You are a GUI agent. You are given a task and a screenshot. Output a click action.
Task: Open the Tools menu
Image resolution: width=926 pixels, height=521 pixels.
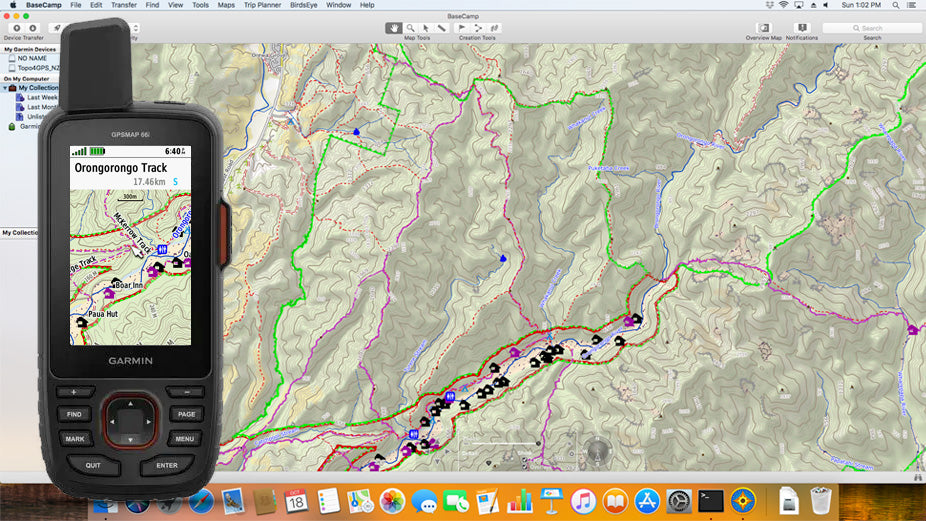200,5
